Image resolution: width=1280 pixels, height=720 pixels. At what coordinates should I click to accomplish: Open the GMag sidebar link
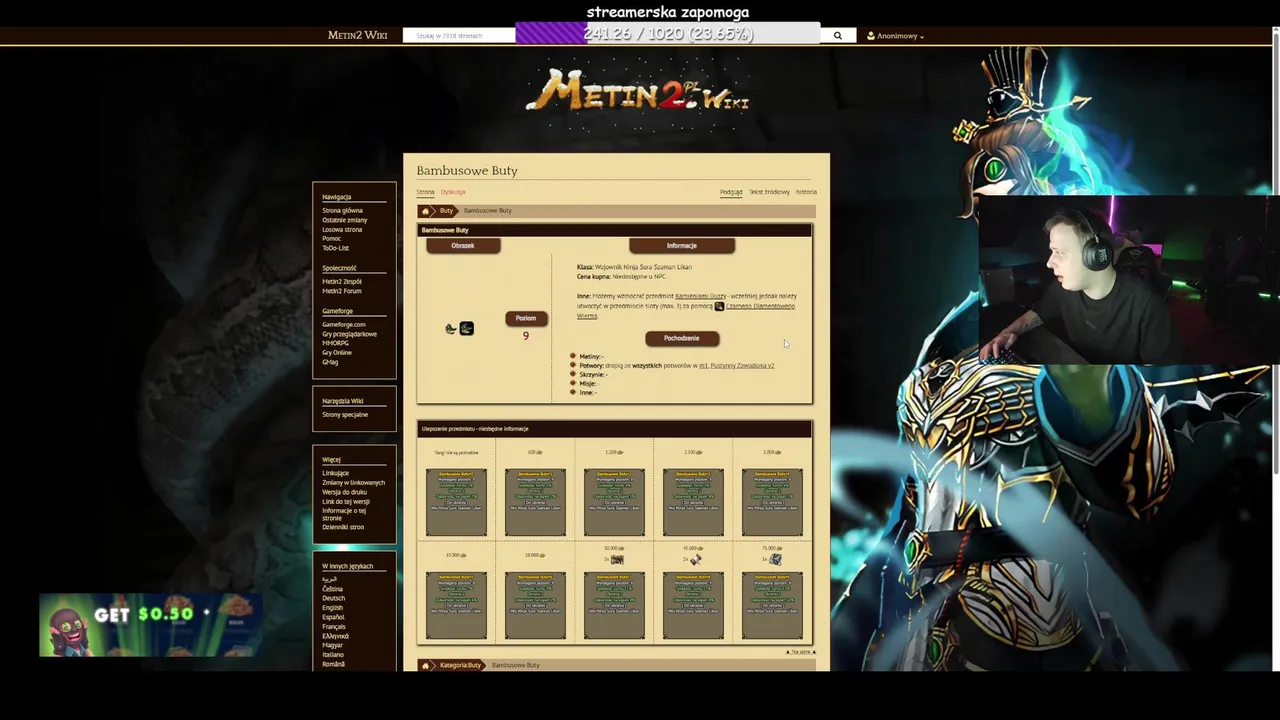tap(330, 362)
